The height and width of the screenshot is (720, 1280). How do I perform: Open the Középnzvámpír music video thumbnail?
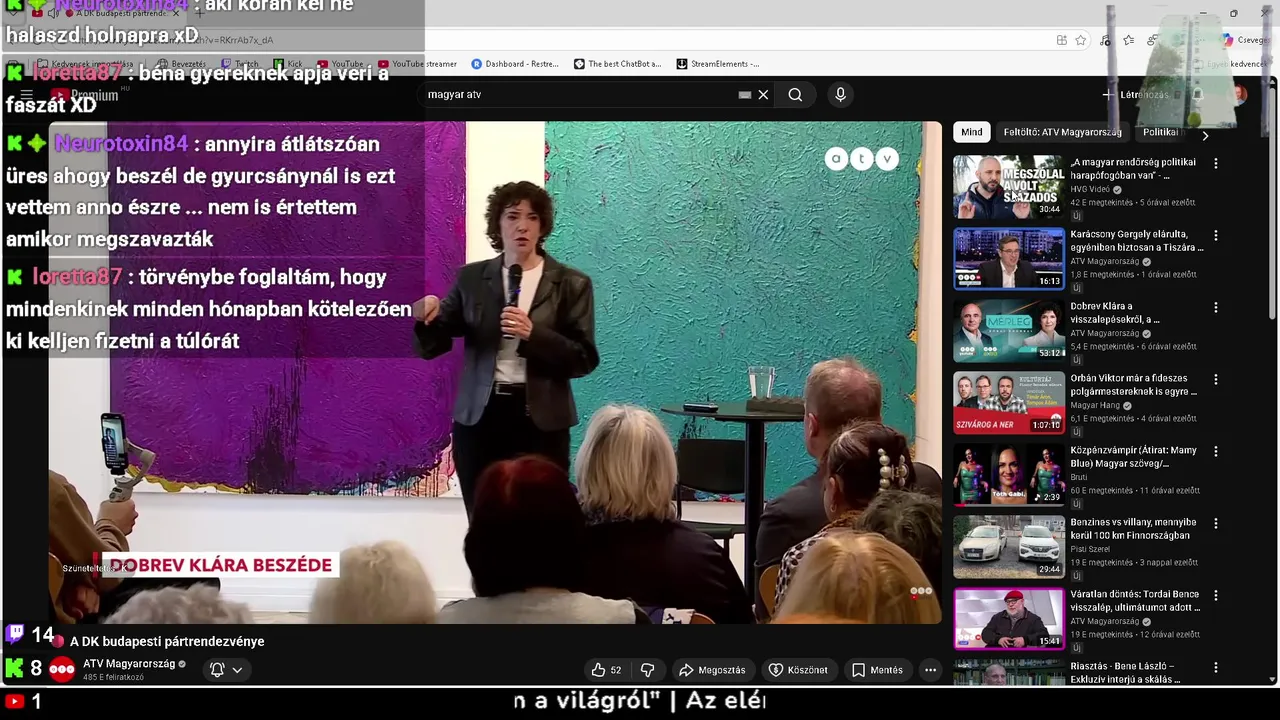[1008, 475]
